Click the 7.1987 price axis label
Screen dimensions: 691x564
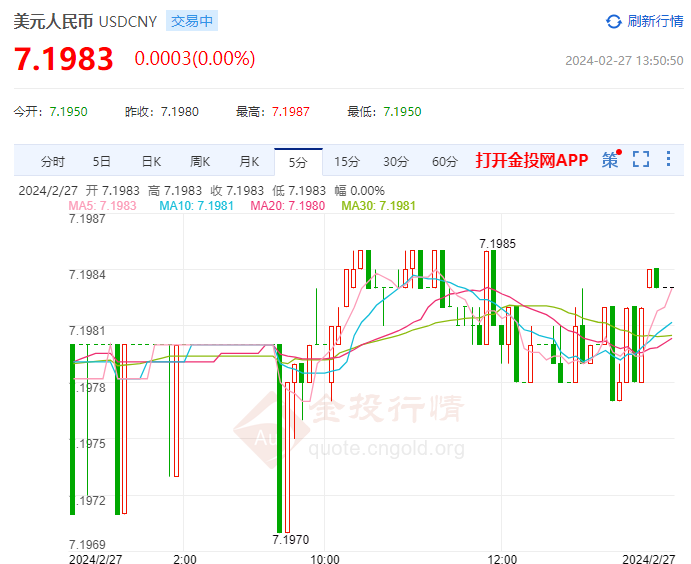(87, 219)
